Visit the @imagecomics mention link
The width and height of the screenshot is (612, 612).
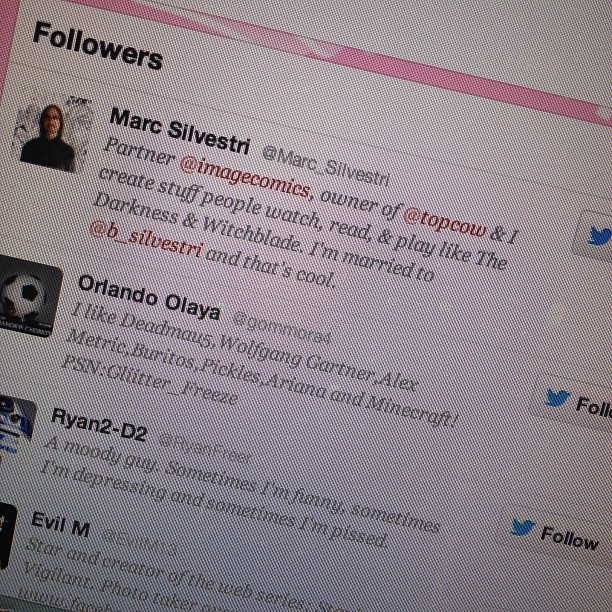click(245, 178)
